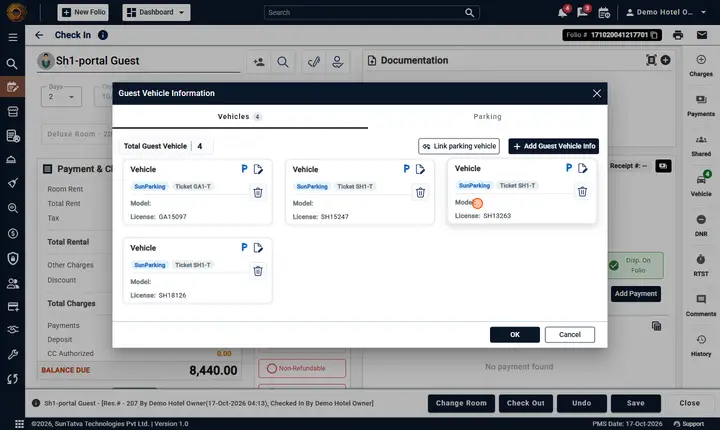Open Charges in the right panel
Screen dimensions: 720x430
[x=701, y=66]
